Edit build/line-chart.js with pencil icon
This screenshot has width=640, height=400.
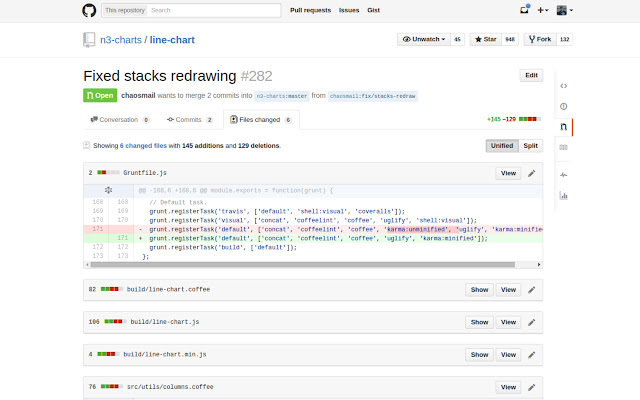(531, 322)
